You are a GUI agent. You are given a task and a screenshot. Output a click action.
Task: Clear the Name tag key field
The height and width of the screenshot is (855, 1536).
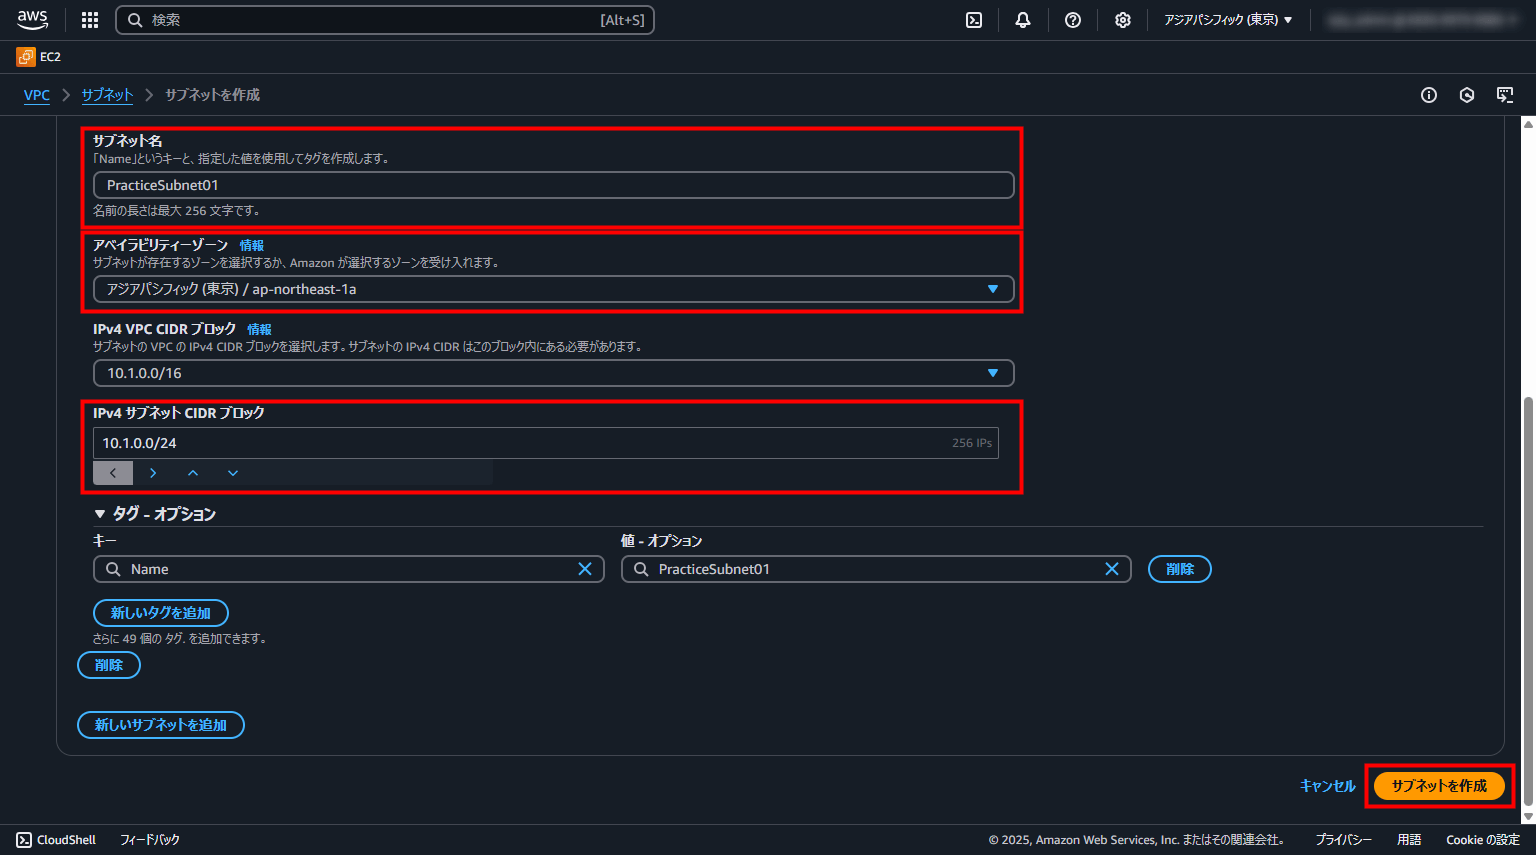point(585,569)
